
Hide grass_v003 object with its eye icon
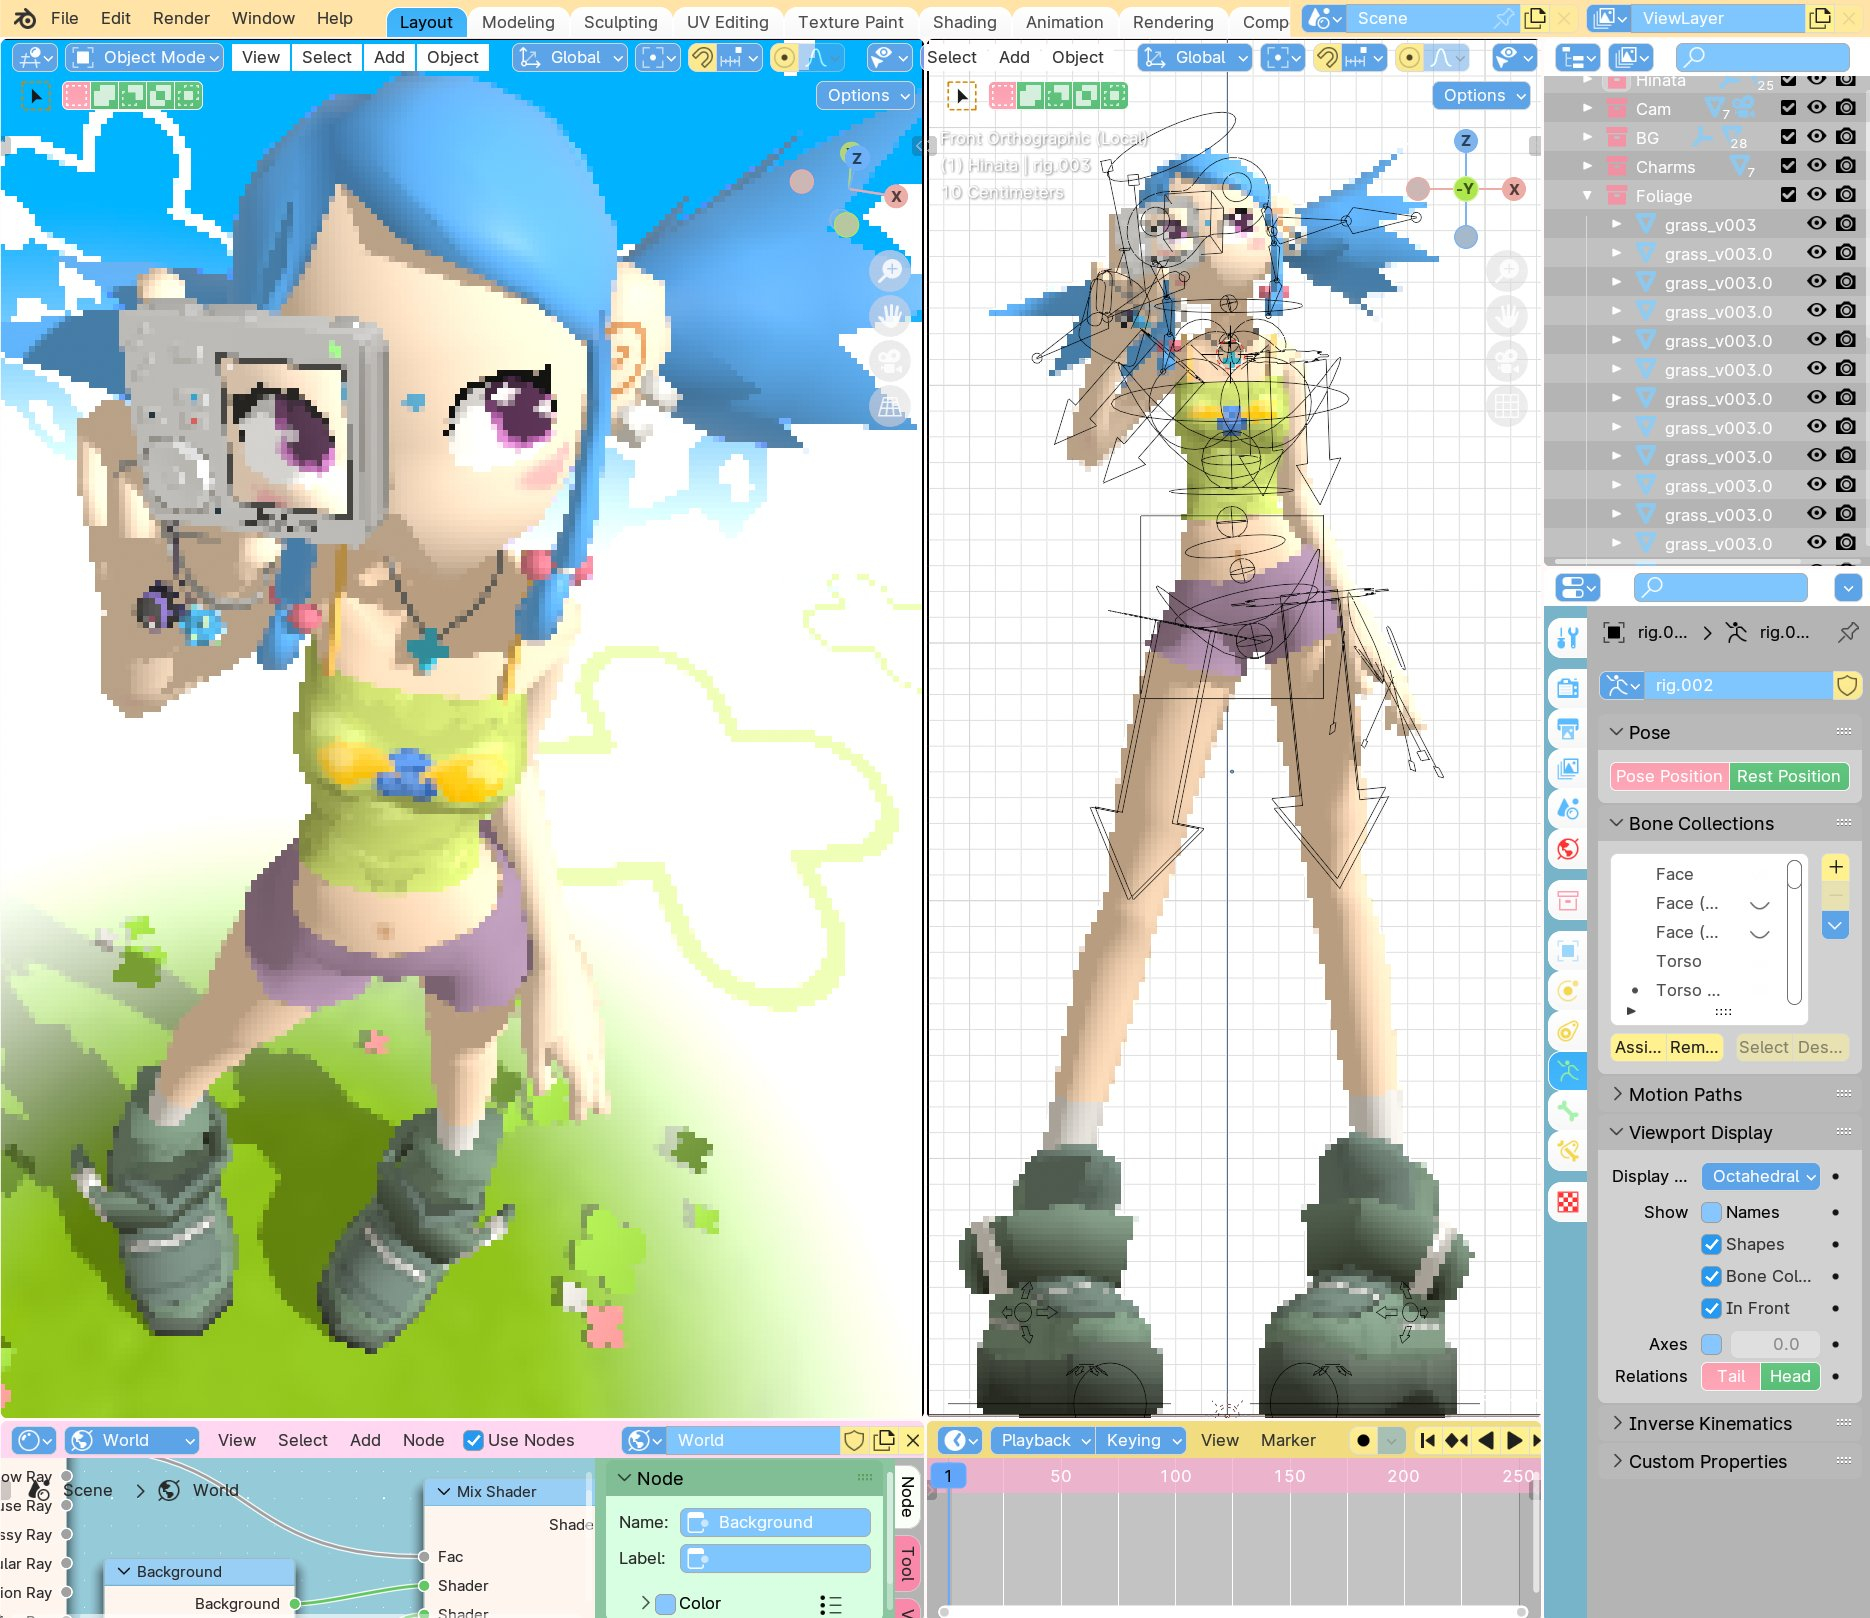tap(1817, 224)
